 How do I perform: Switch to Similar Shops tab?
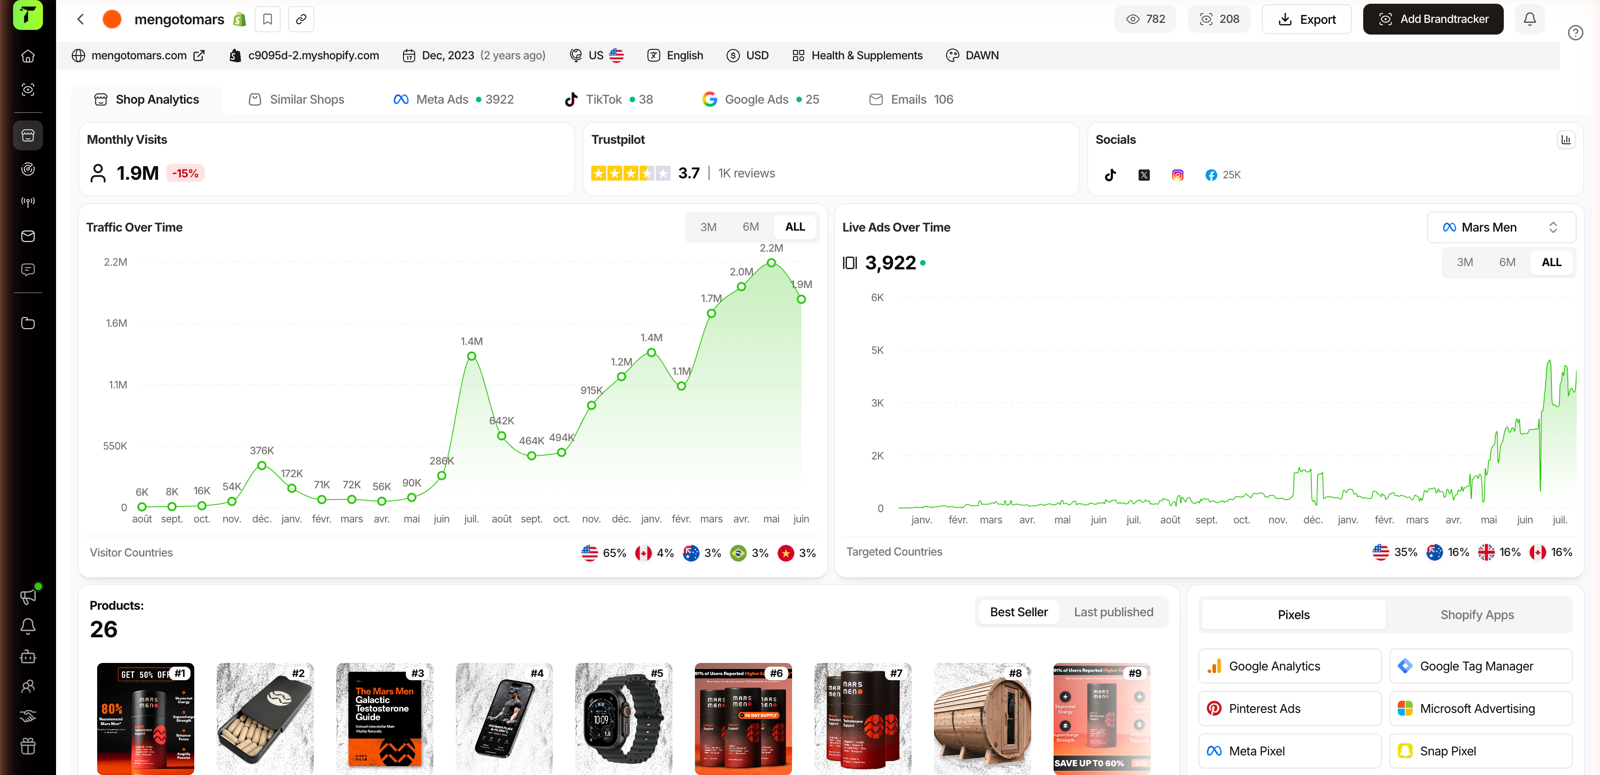tap(296, 99)
